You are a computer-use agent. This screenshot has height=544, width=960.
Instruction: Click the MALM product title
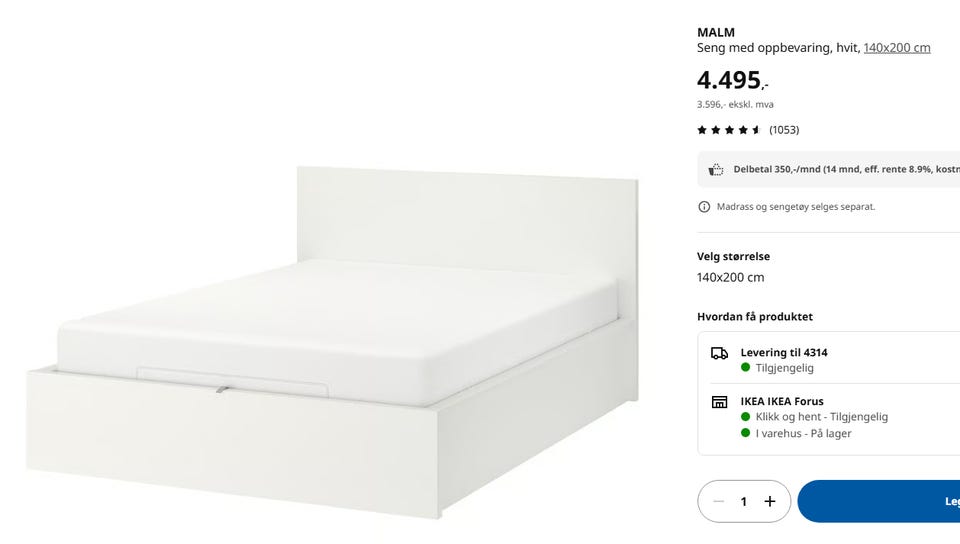716,32
